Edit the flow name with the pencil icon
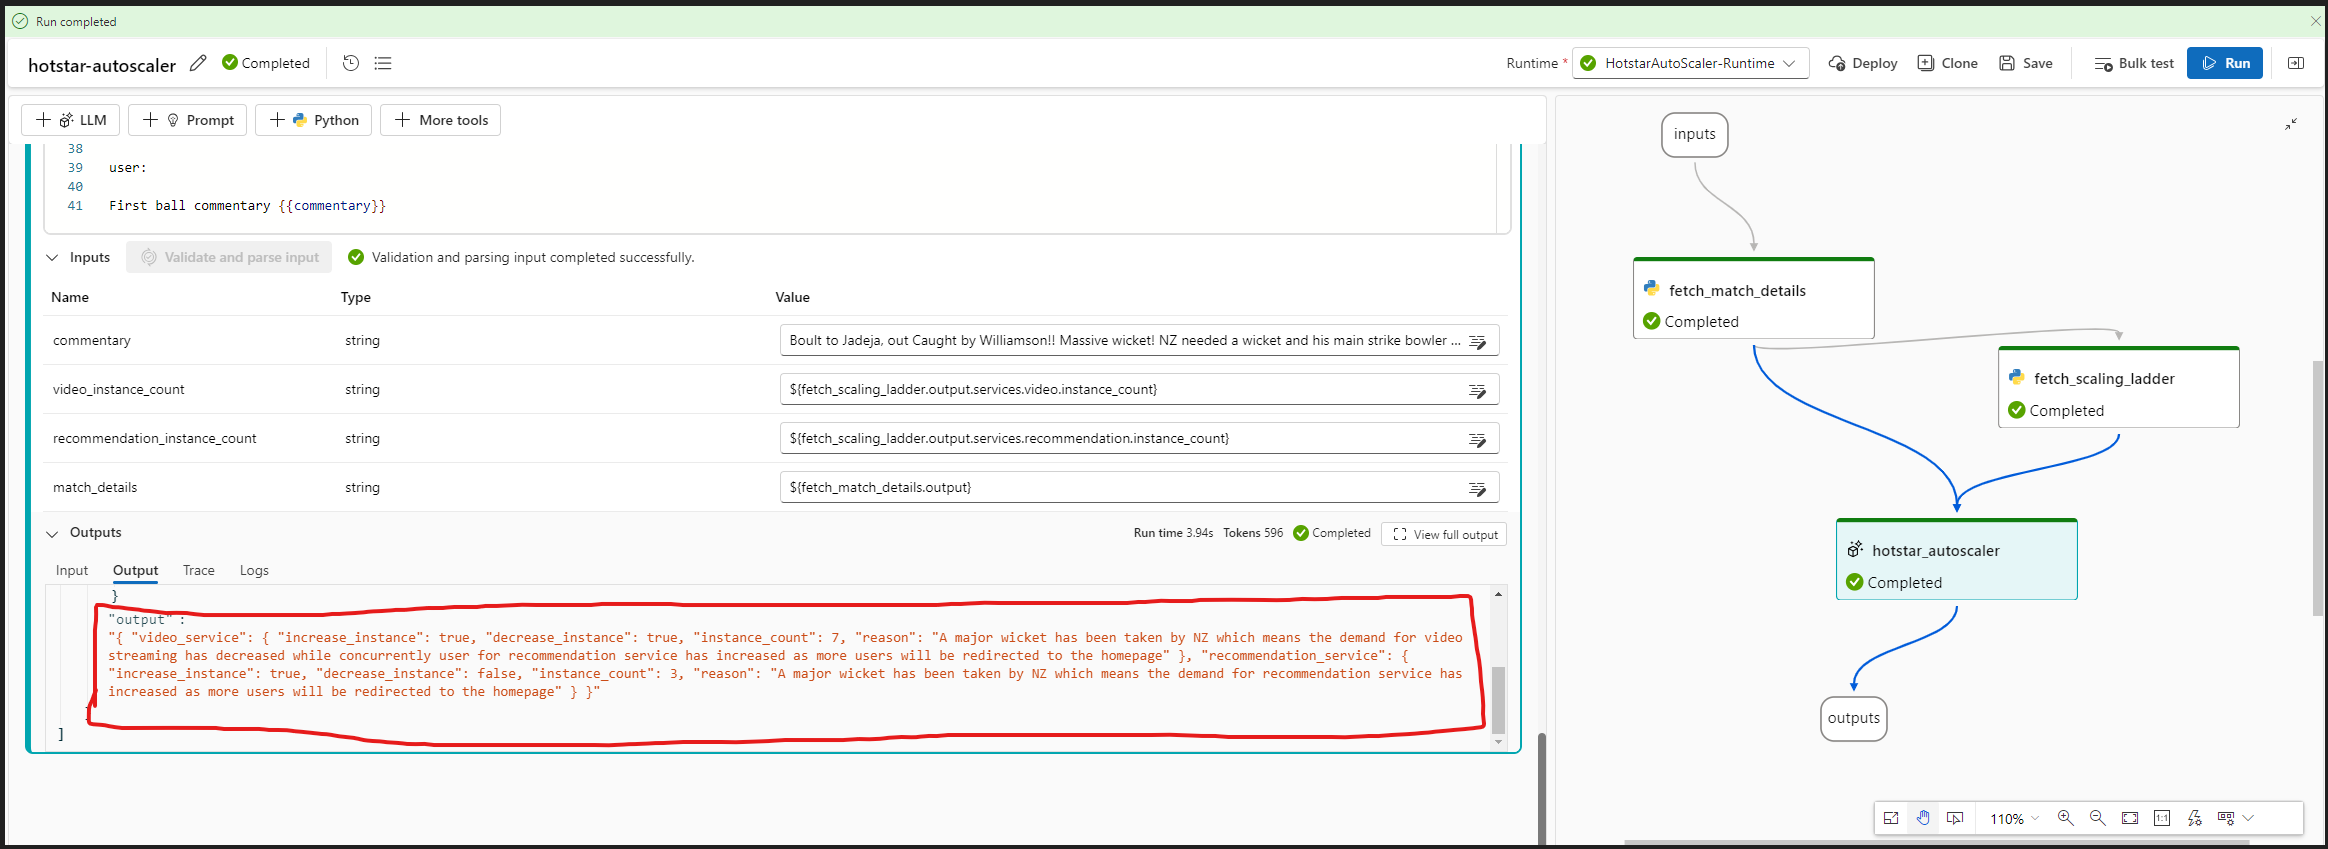This screenshot has height=849, width=2328. pos(198,63)
